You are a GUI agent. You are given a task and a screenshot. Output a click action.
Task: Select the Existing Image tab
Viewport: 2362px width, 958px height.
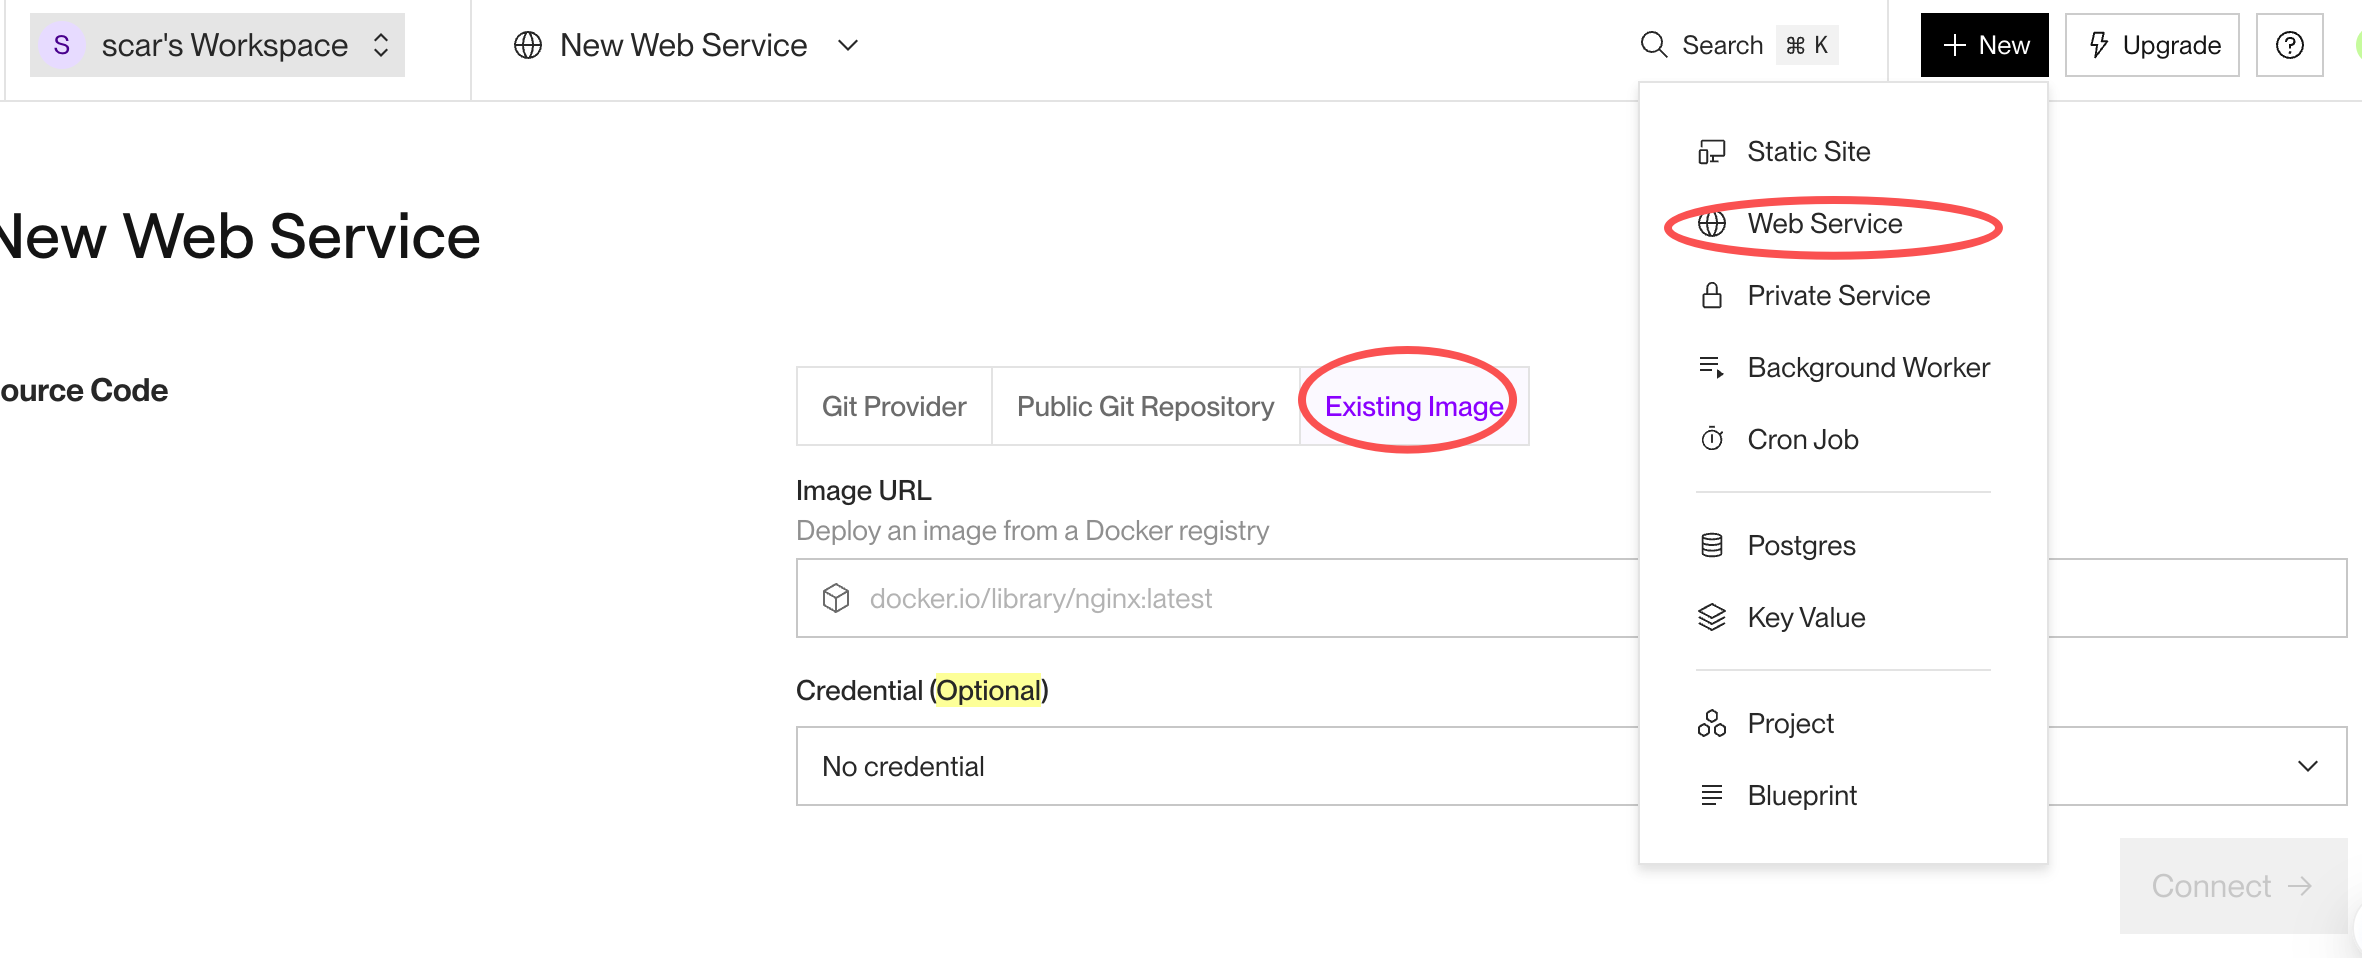tap(1413, 407)
